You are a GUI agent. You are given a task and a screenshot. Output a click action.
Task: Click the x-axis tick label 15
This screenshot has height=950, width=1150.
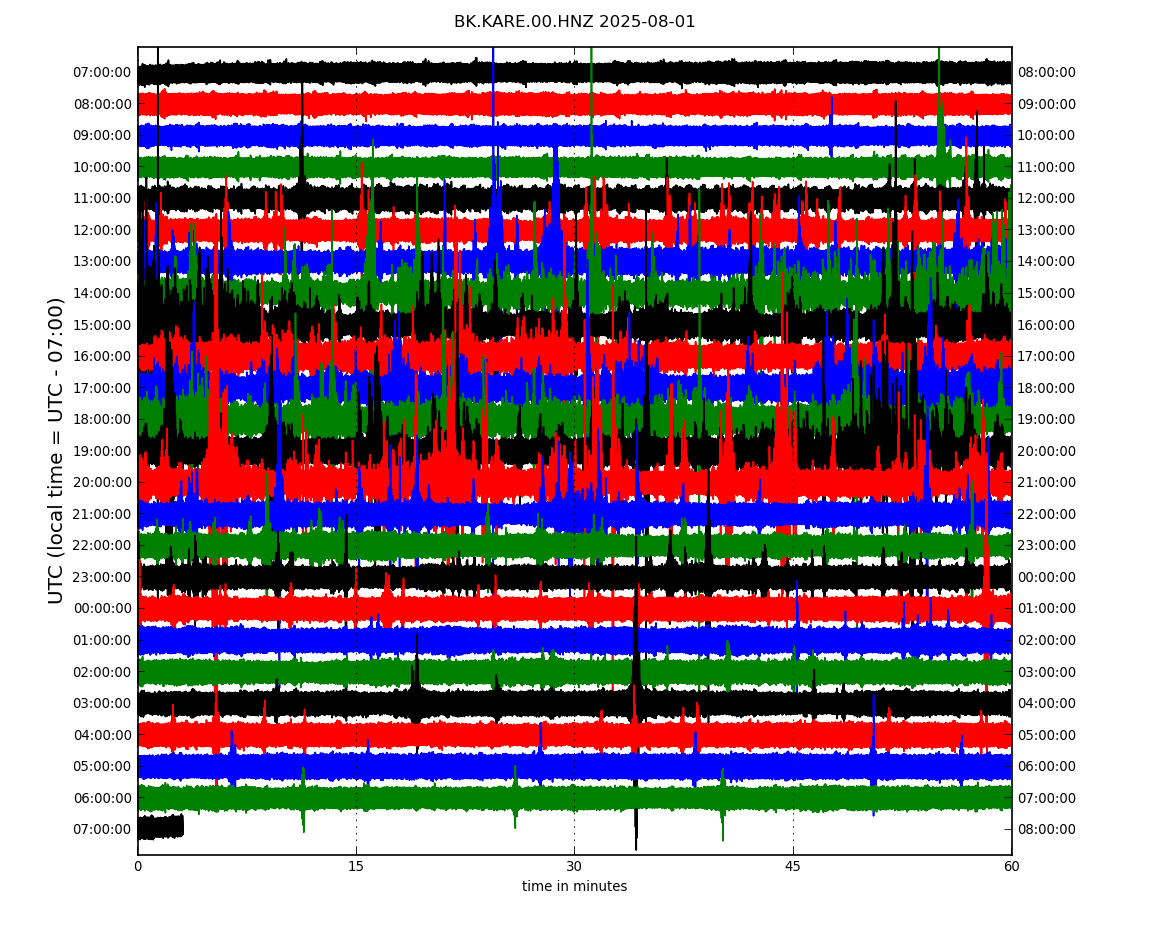click(356, 866)
